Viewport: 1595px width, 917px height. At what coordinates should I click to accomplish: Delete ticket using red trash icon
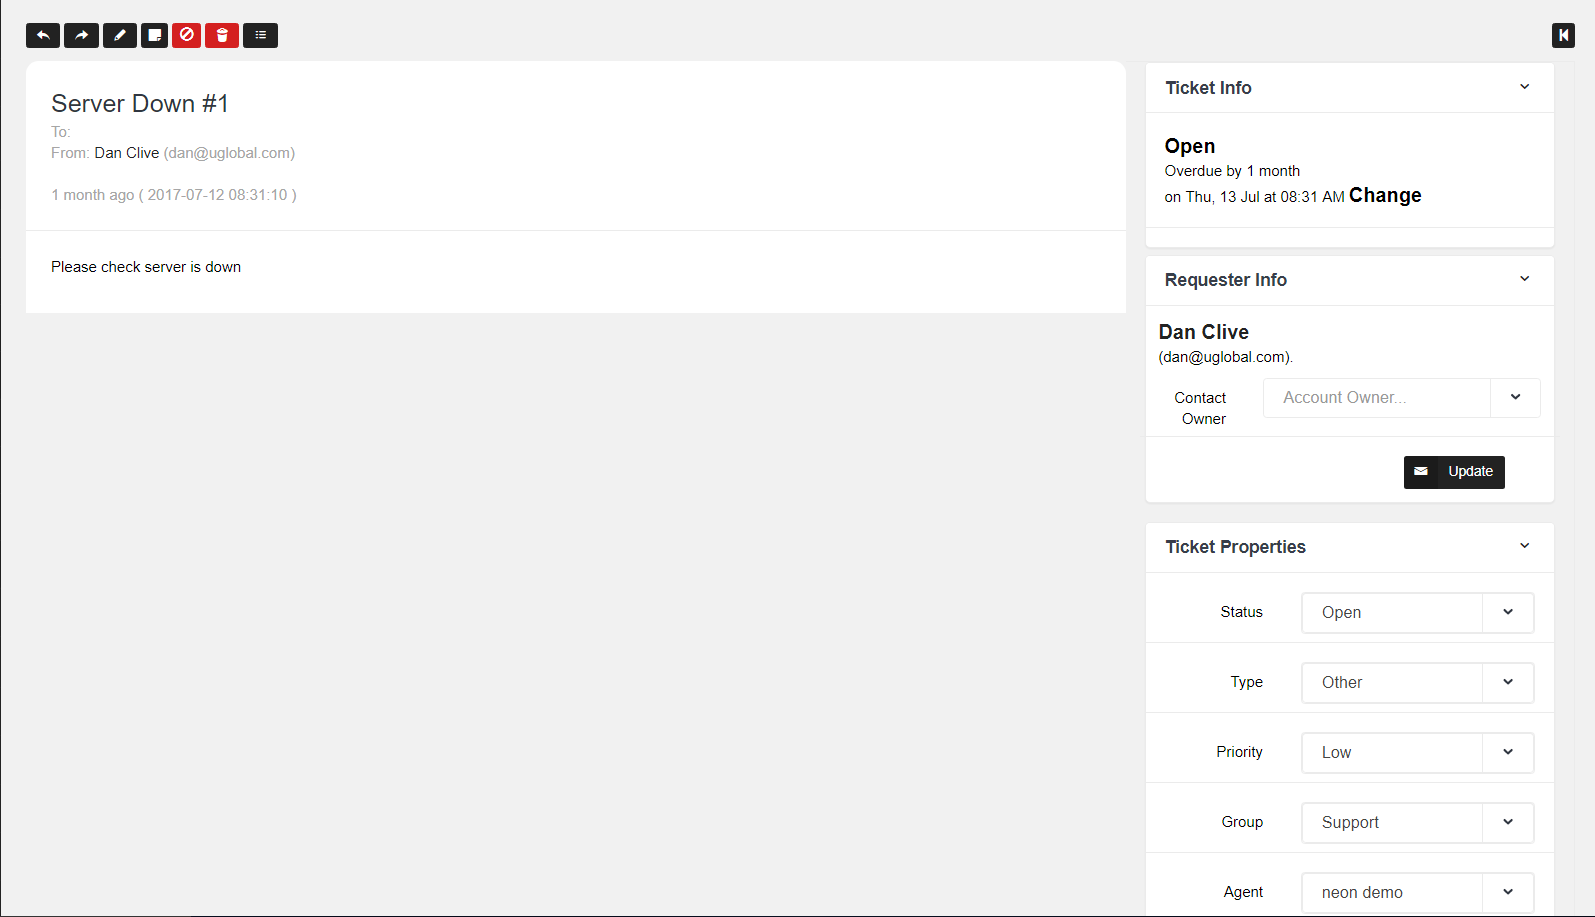coord(222,36)
